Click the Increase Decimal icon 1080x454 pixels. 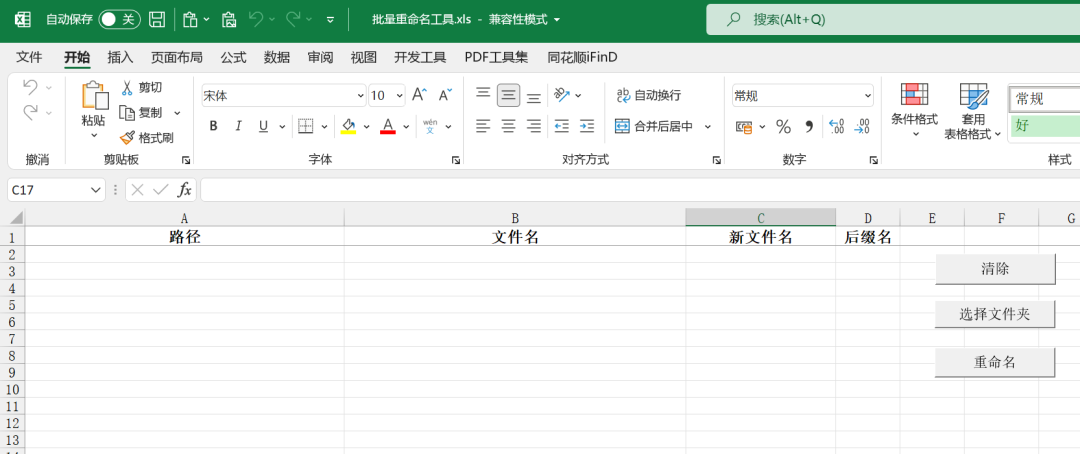[x=836, y=127]
